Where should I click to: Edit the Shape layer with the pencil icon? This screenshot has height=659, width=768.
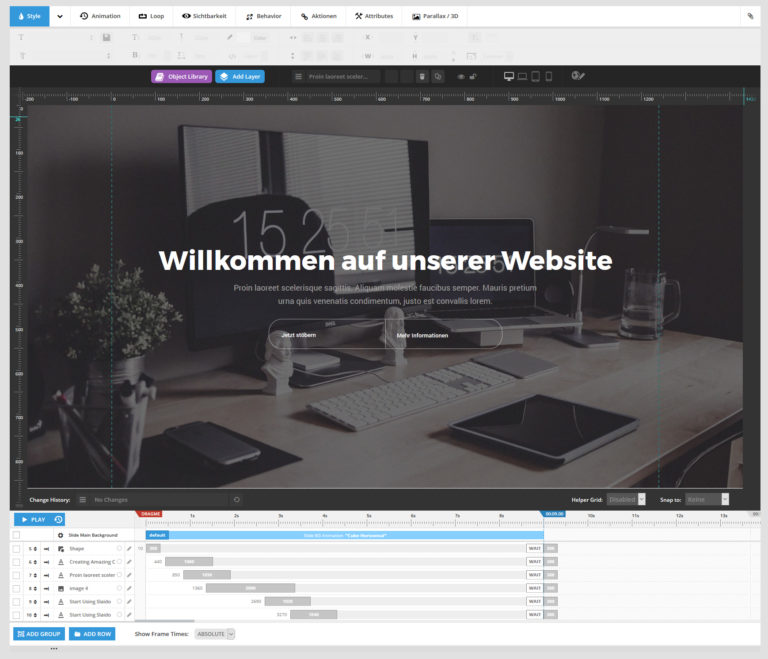tap(129, 549)
